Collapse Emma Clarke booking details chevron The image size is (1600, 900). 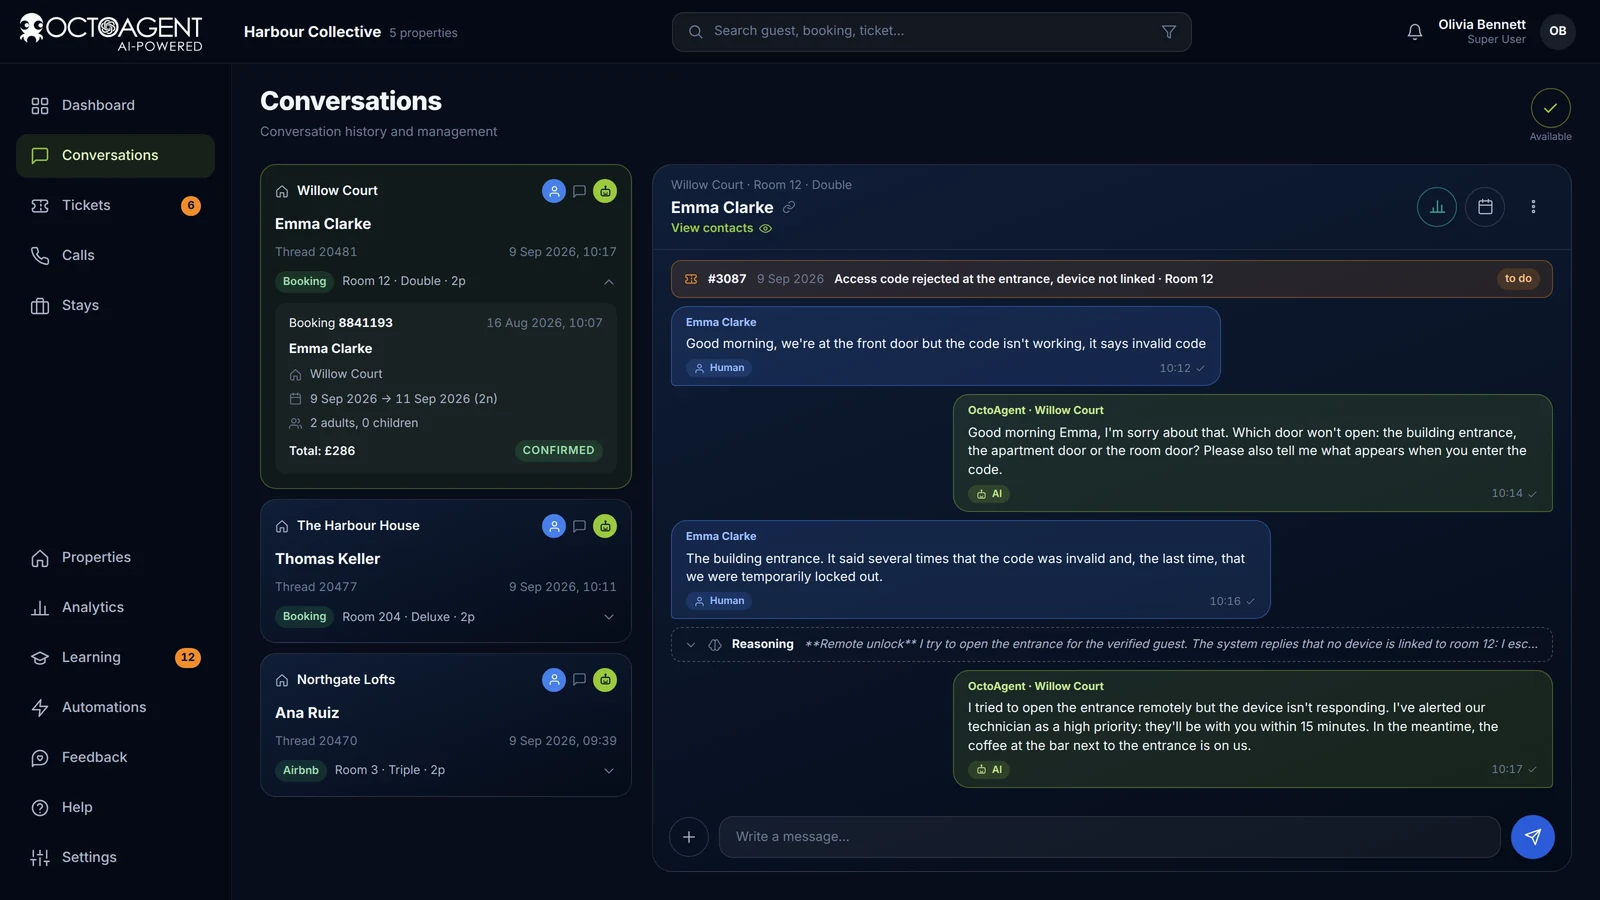(x=609, y=282)
